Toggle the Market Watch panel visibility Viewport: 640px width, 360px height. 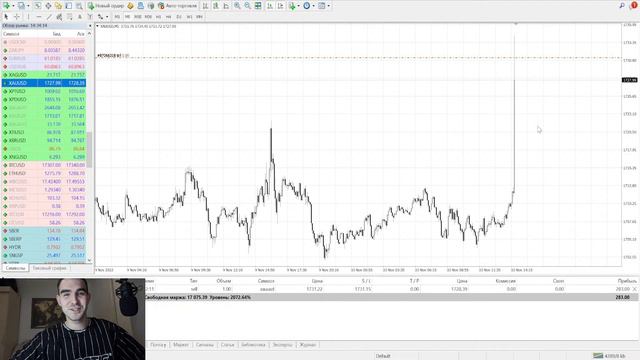coord(37,6)
